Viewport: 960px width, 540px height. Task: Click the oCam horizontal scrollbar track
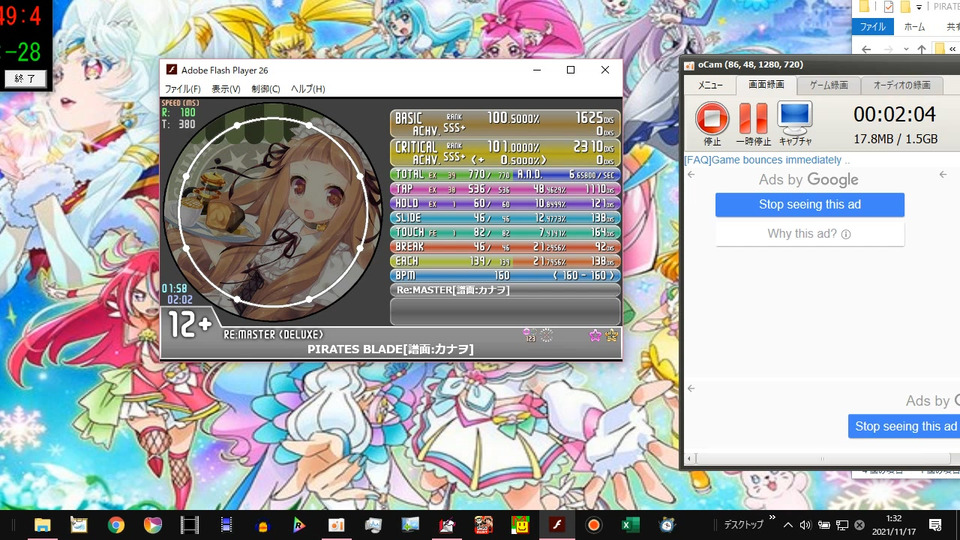[x=824, y=458]
